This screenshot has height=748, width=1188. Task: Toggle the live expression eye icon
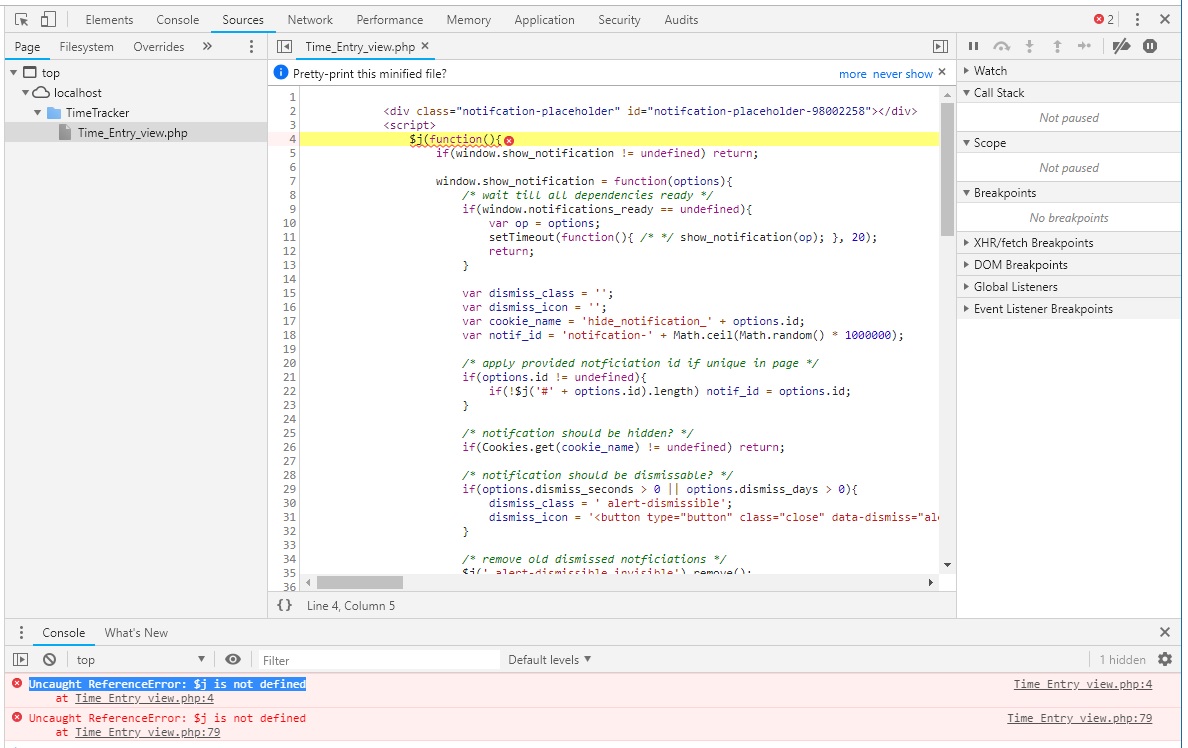233,659
